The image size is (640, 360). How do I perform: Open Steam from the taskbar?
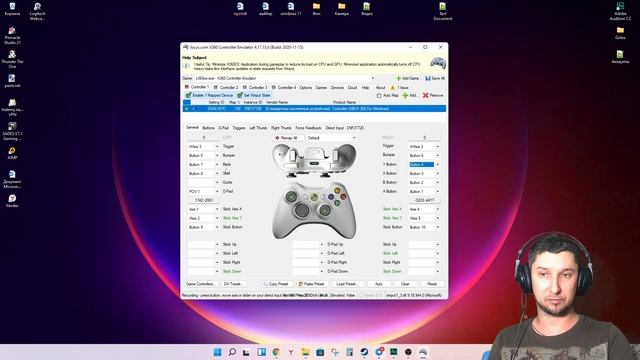click(364, 352)
